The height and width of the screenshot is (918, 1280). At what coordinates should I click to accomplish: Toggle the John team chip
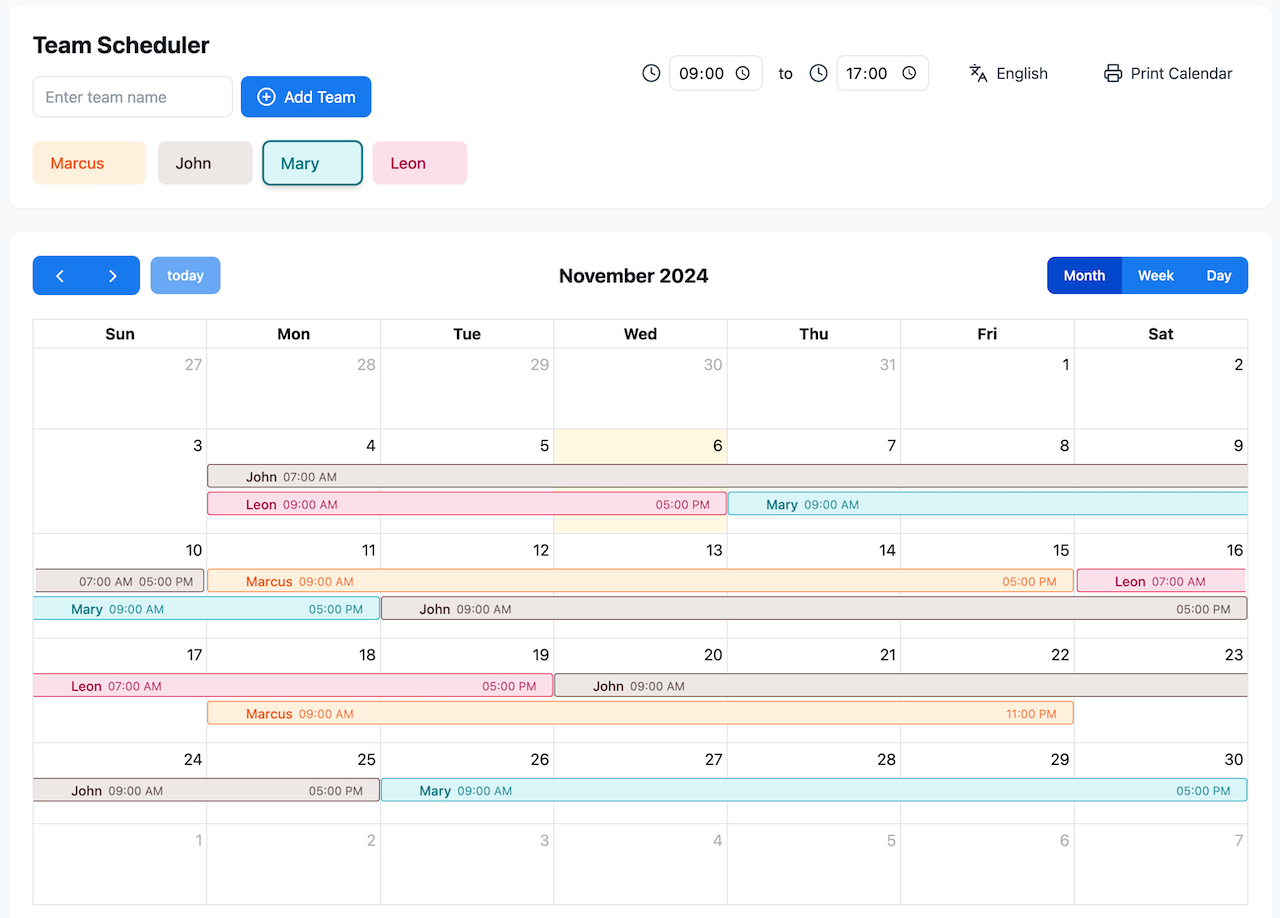(205, 163)
